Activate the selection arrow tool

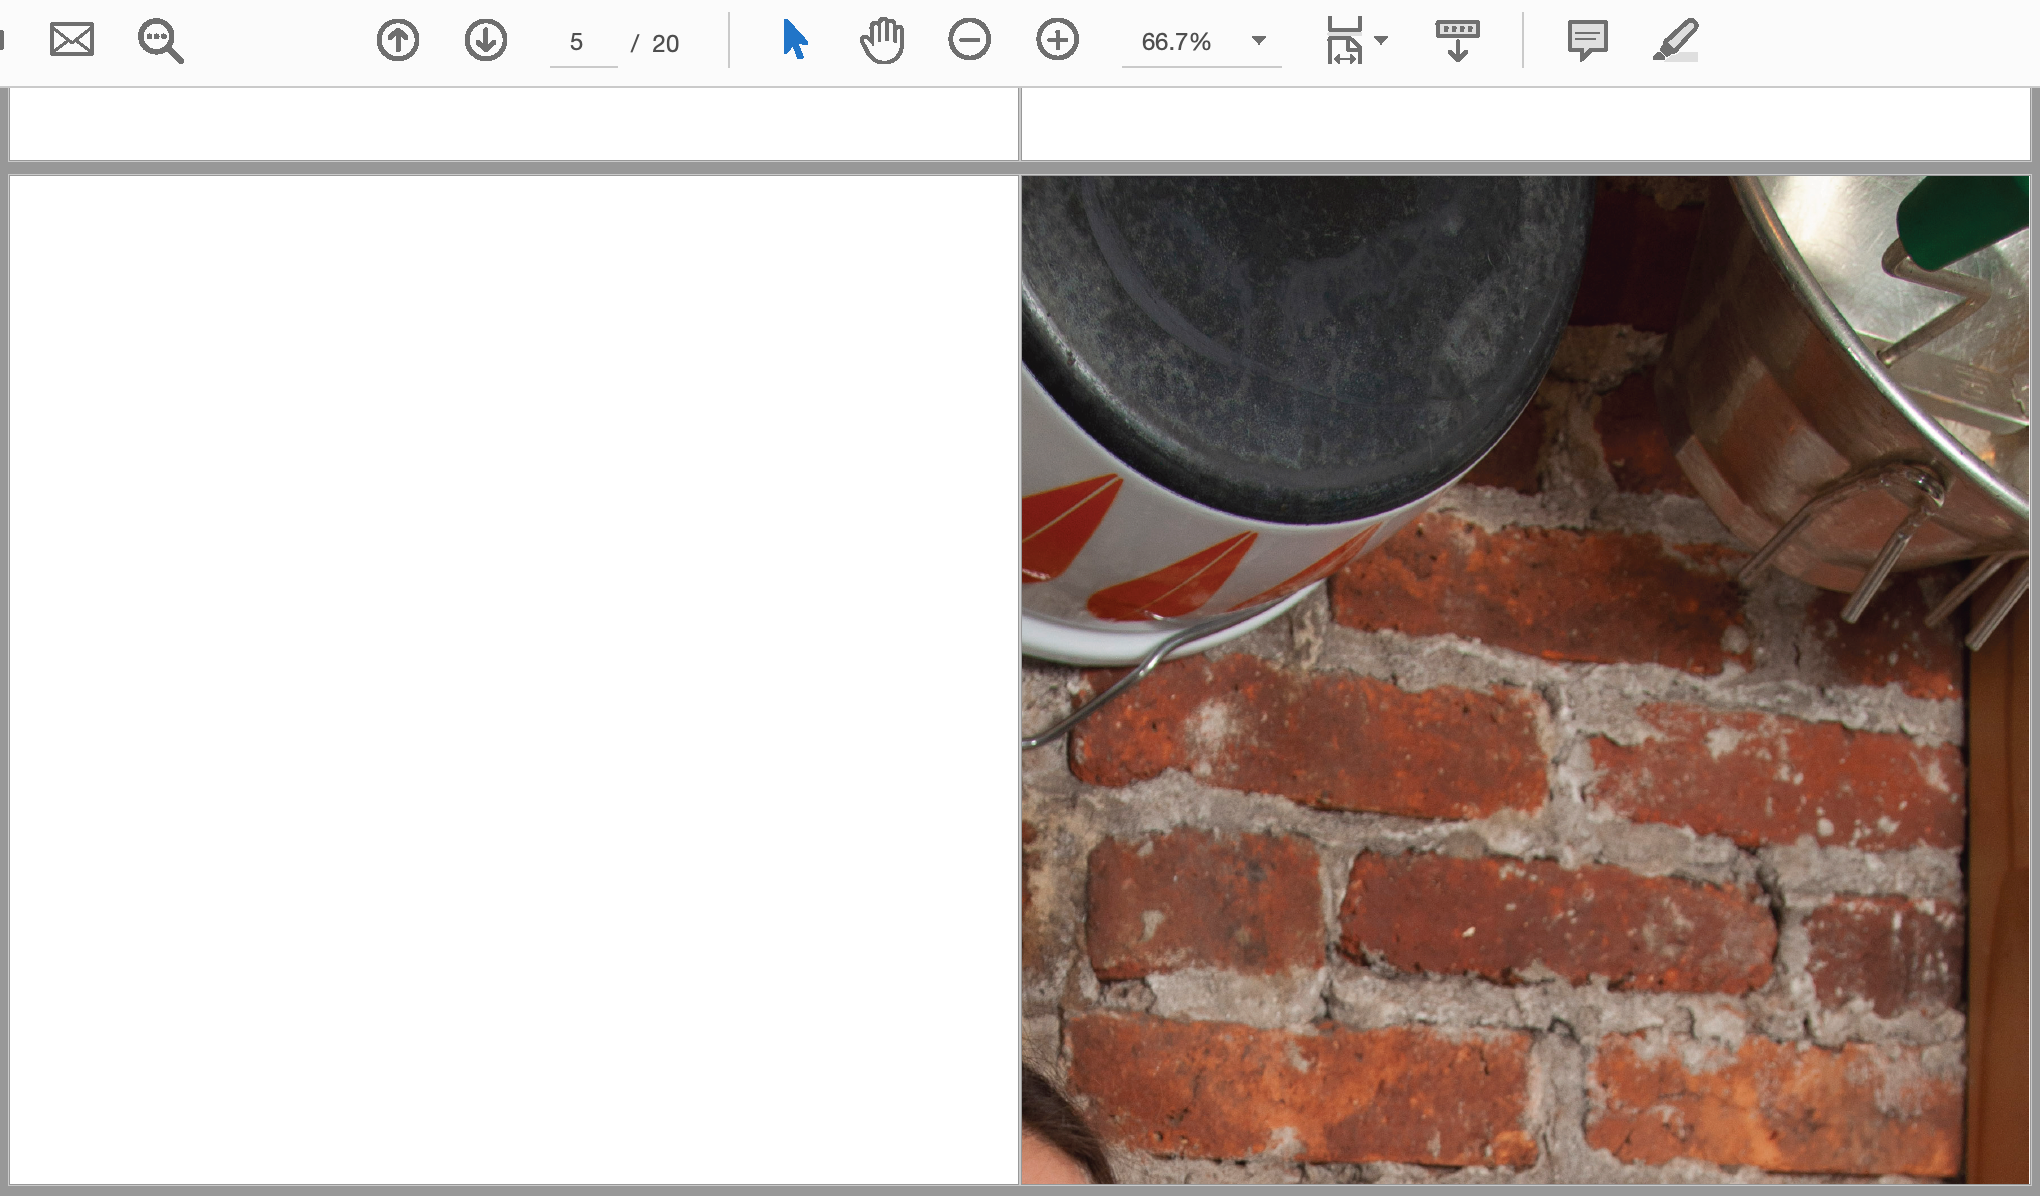(795, 40)
